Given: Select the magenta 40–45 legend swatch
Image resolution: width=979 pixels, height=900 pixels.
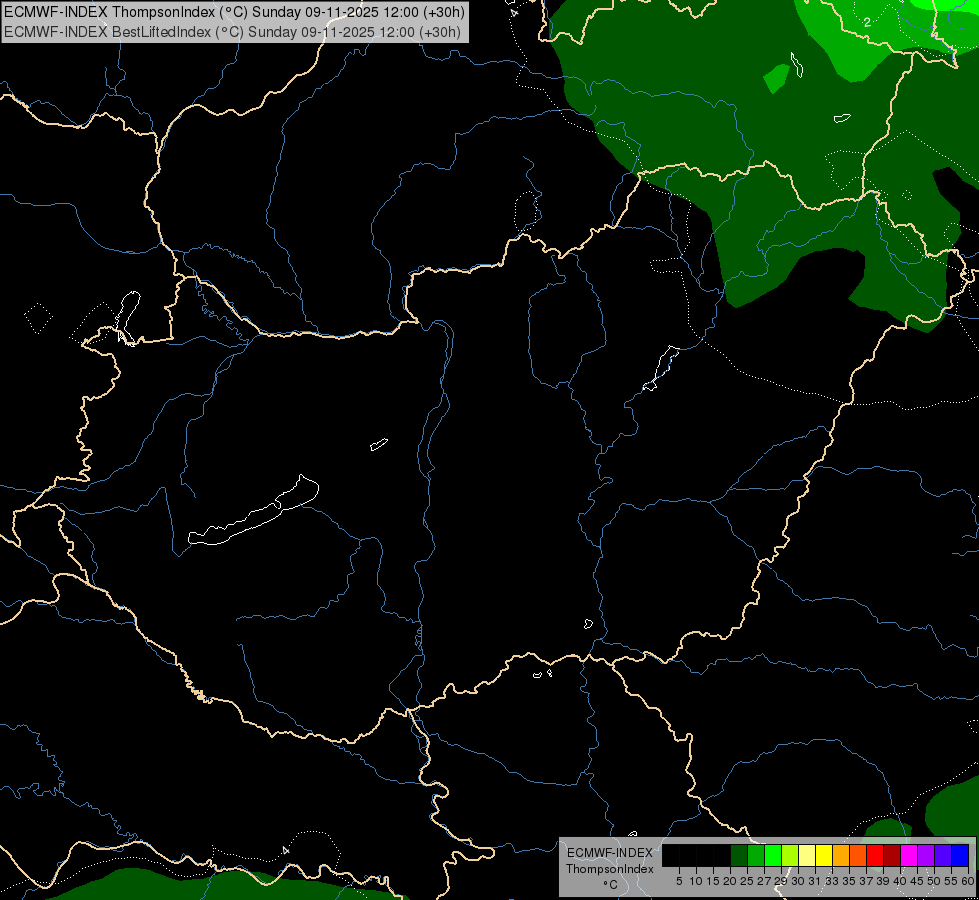Looking at the screenshot, I should click(x=909, y=855).
